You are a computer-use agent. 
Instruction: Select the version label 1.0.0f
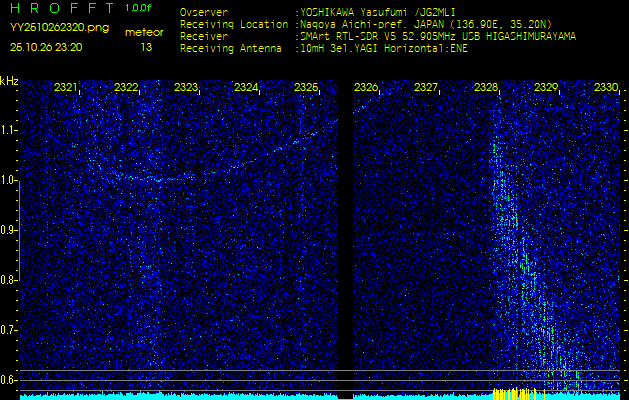[x=138, y=8]
